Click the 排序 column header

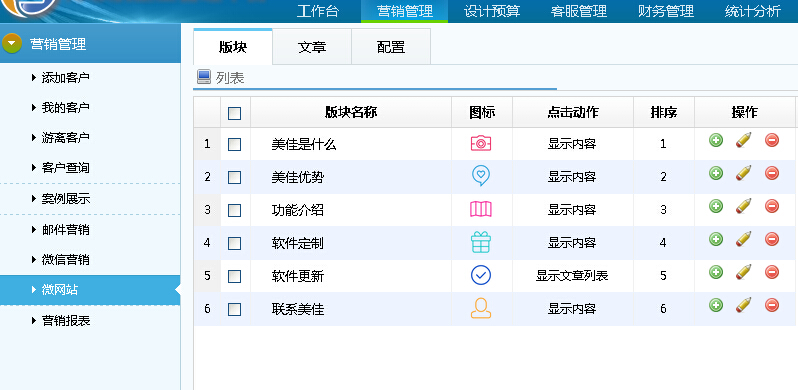pyautogui.click(x=664, y=112)
